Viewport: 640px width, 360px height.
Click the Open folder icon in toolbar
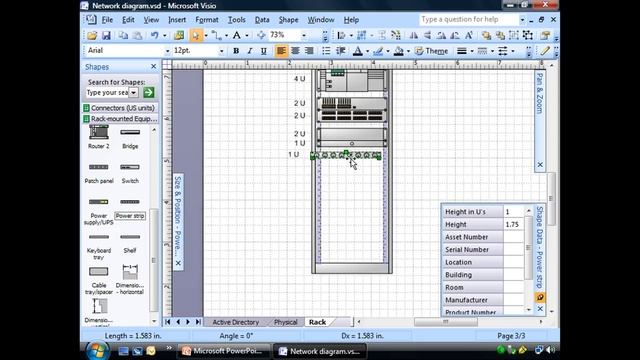92,36
